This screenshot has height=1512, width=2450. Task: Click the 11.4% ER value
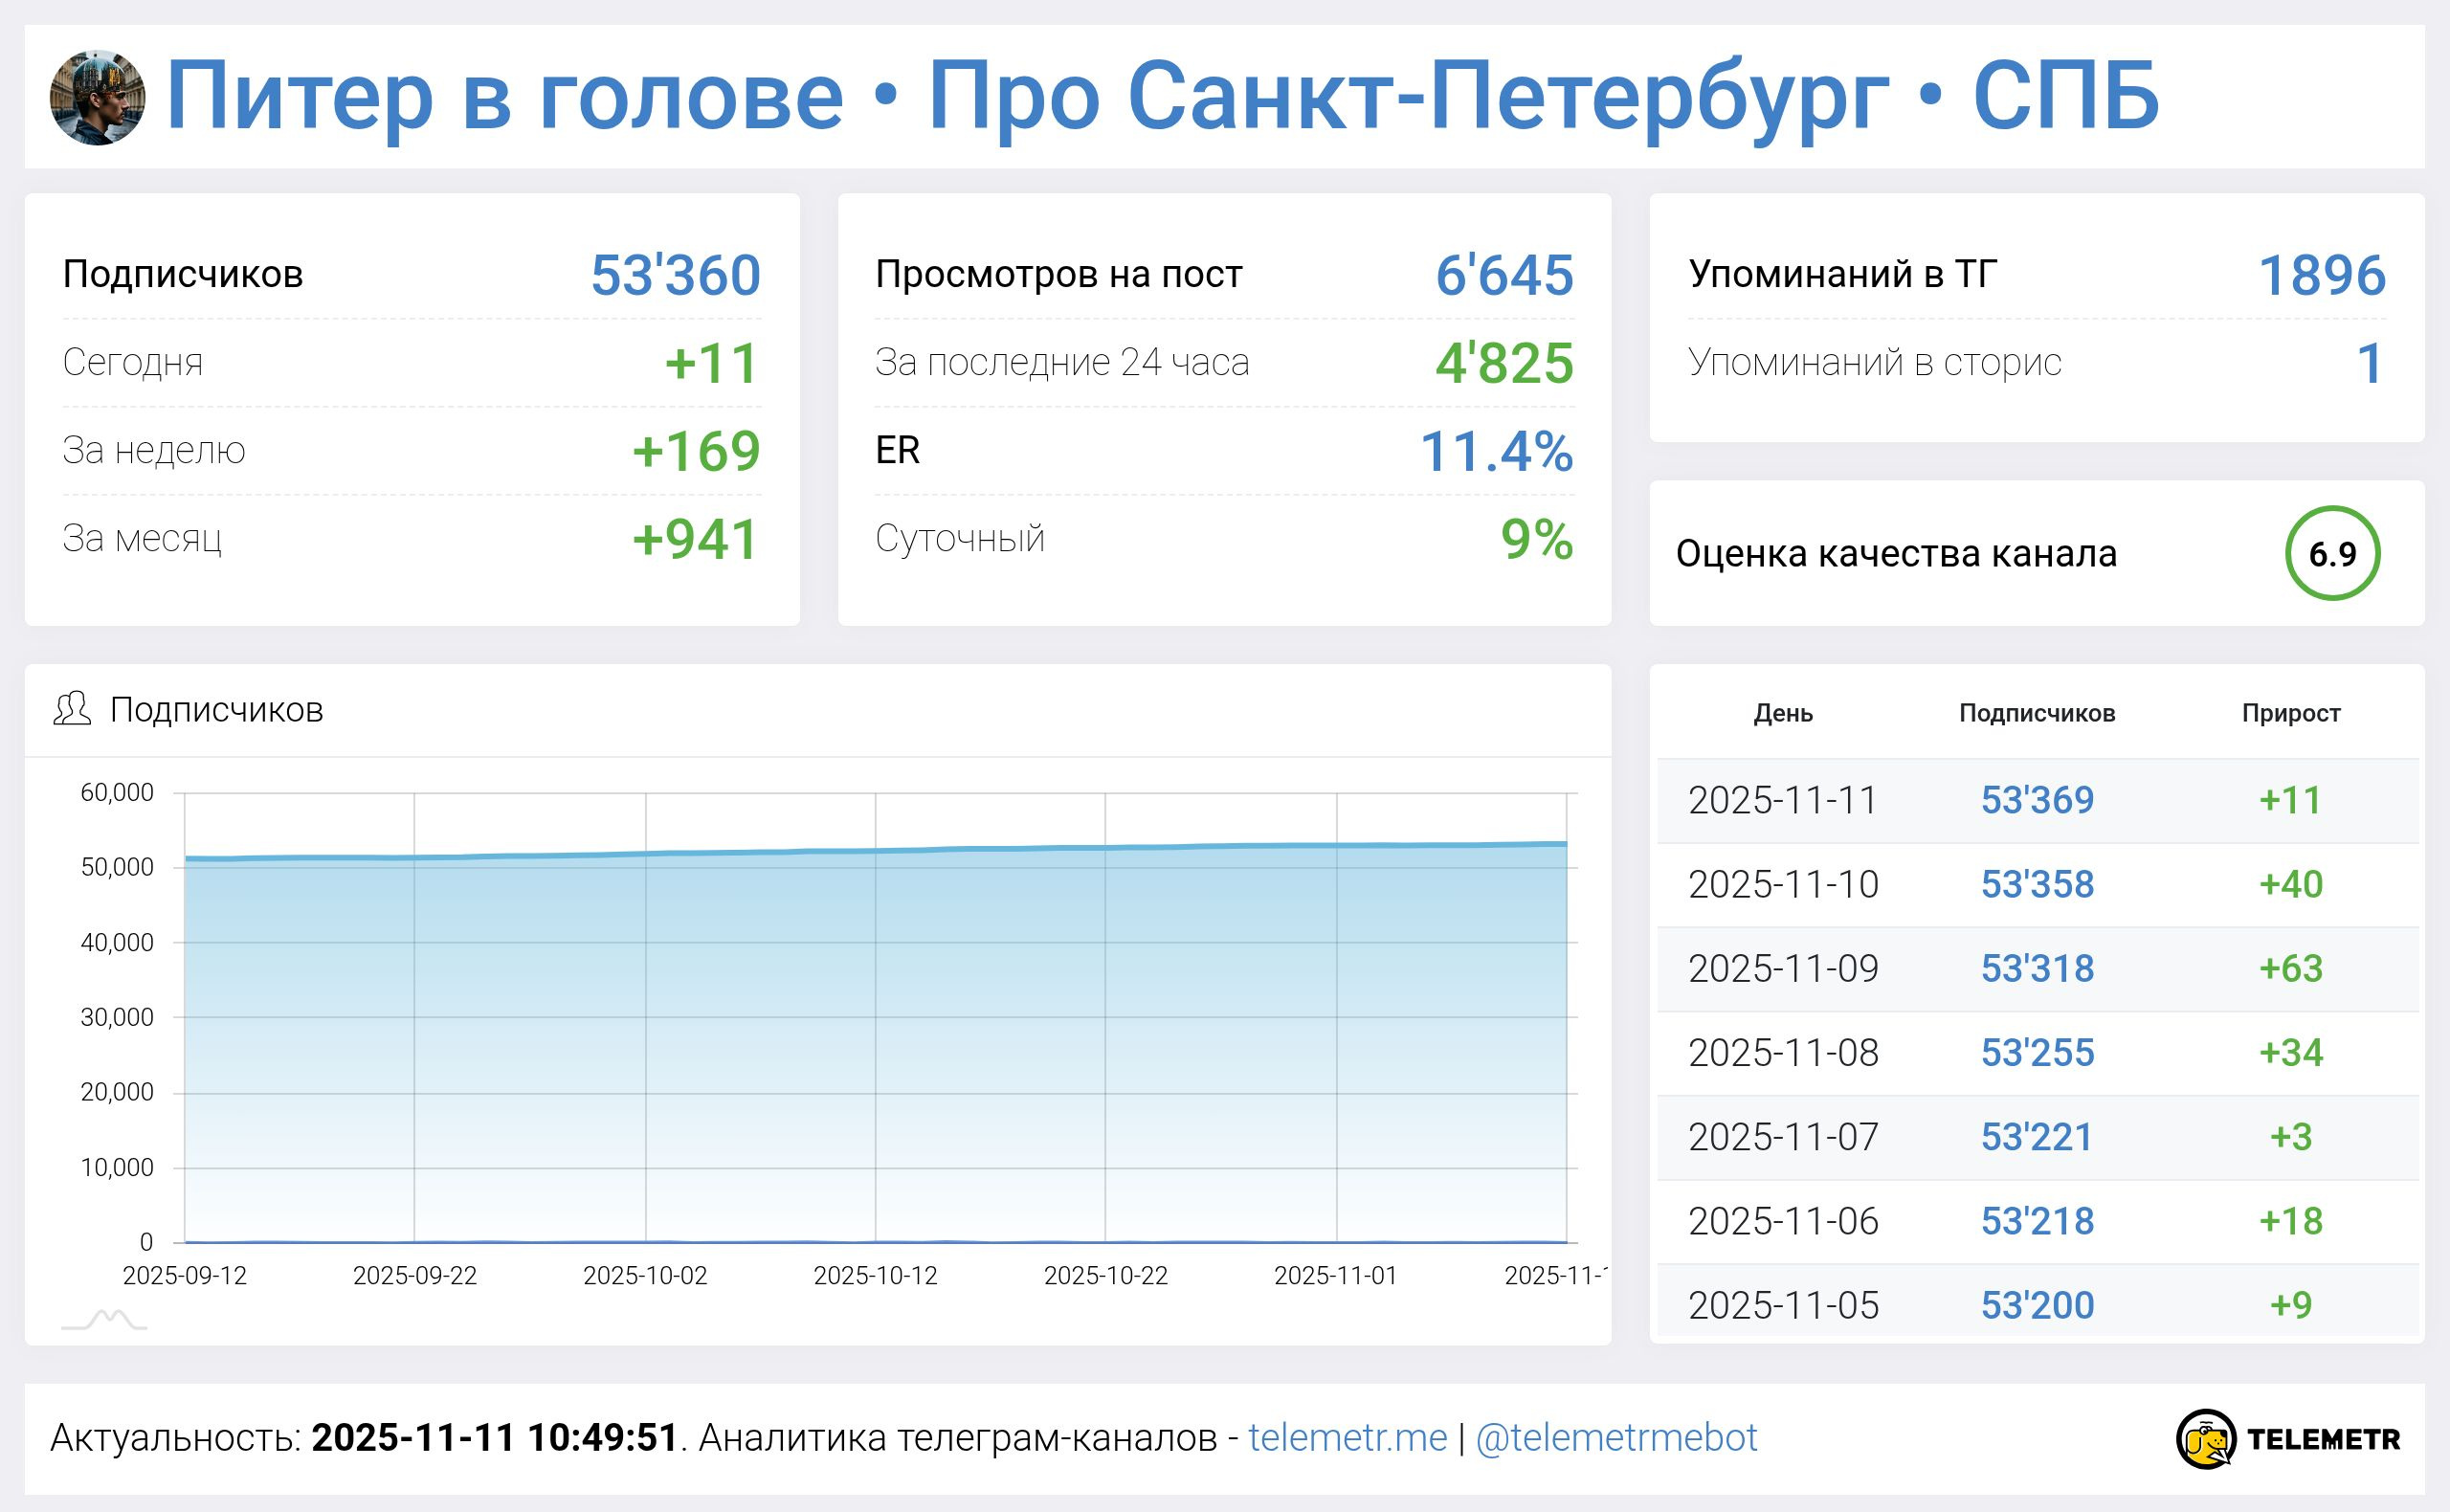(1496, 451)
